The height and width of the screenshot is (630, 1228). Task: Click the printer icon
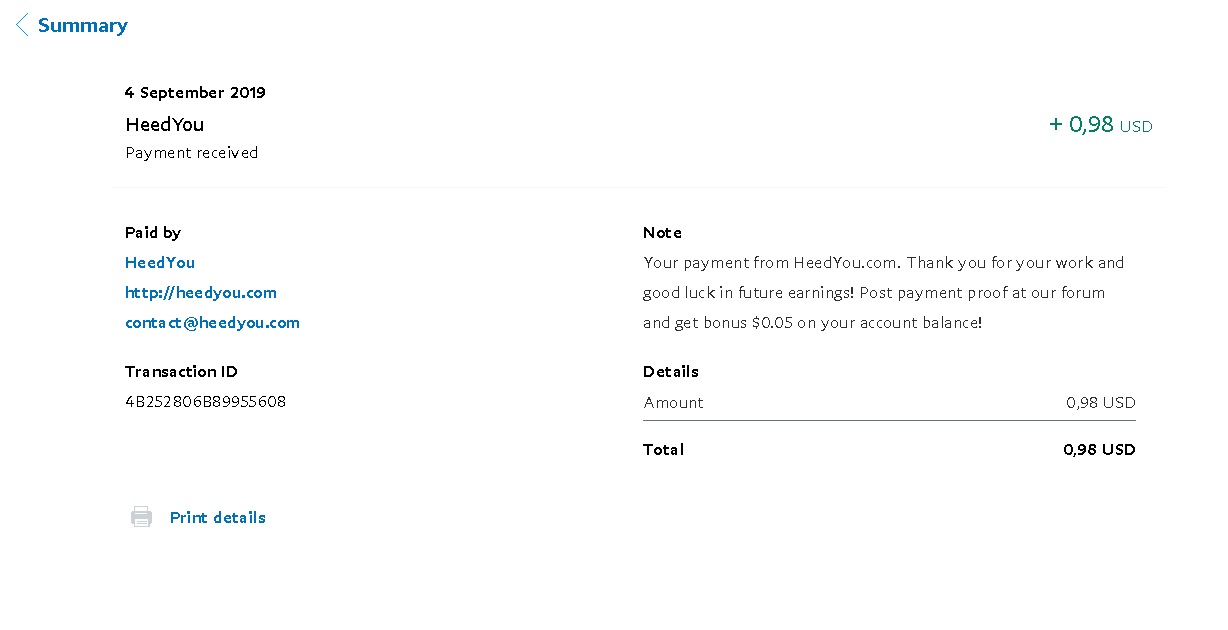pyautogui.click(x=142, y=517)
